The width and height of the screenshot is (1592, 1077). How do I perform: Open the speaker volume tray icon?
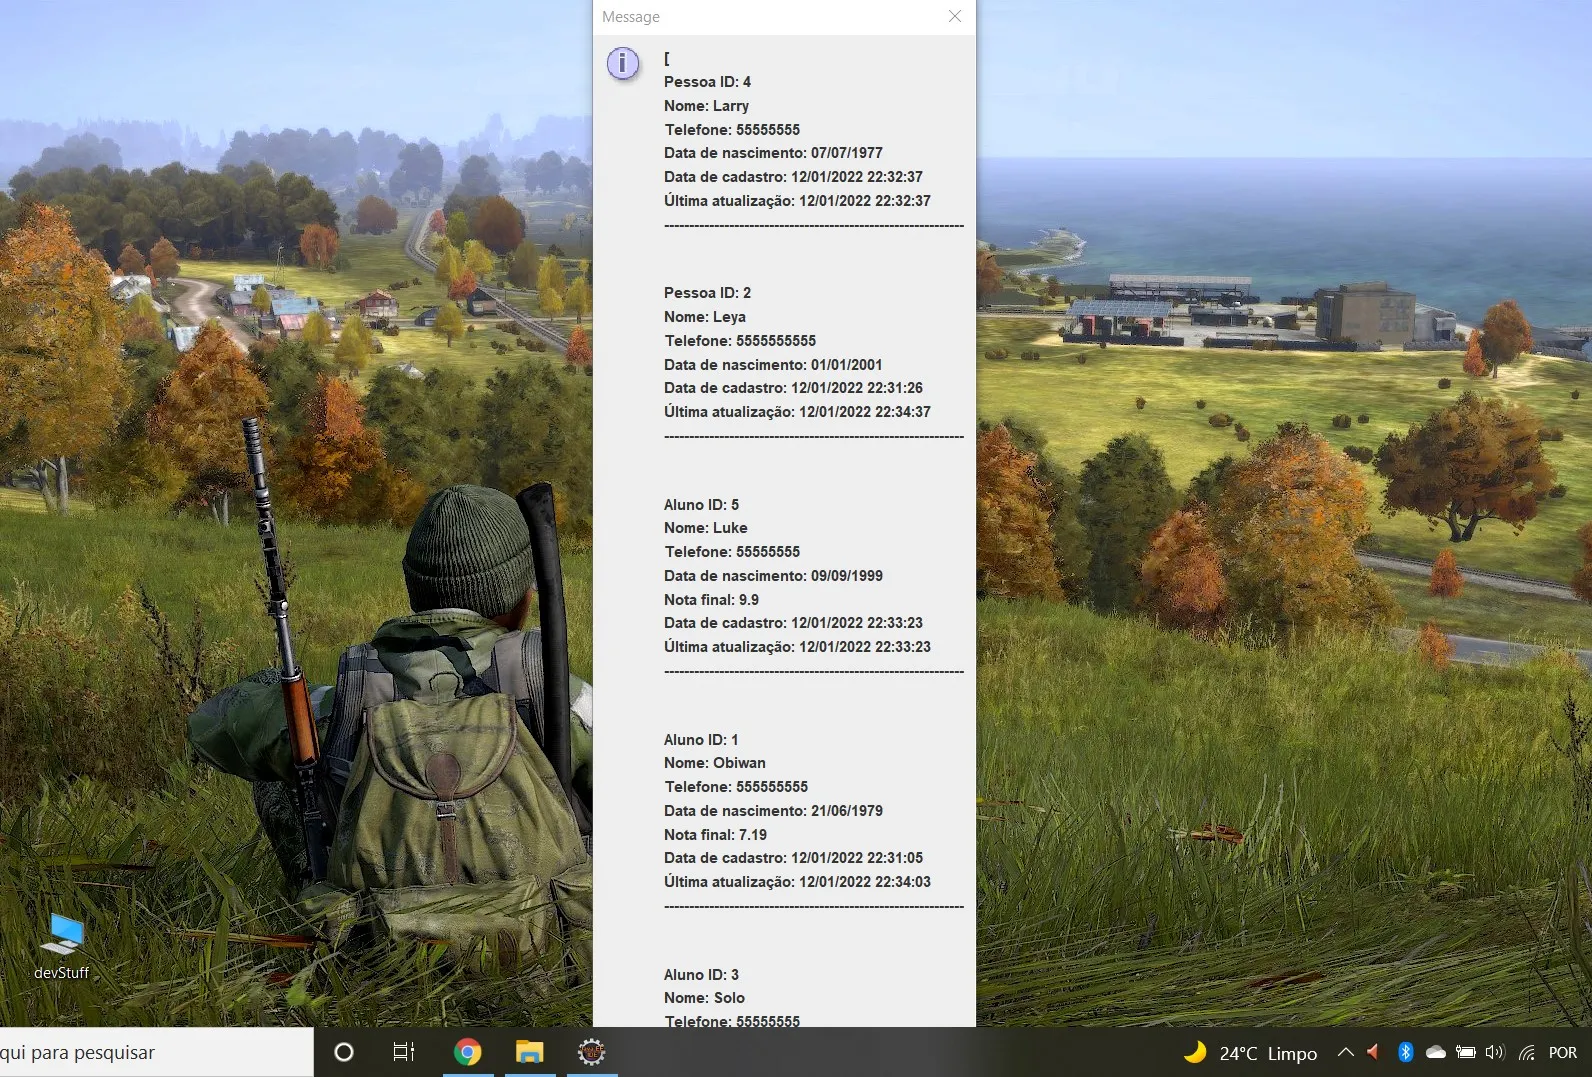pos(1495,1052)
